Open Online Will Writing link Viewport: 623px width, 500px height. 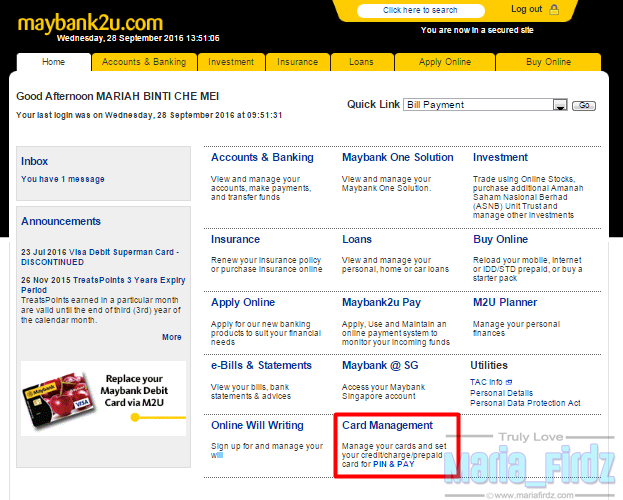[x=257, y=425]
